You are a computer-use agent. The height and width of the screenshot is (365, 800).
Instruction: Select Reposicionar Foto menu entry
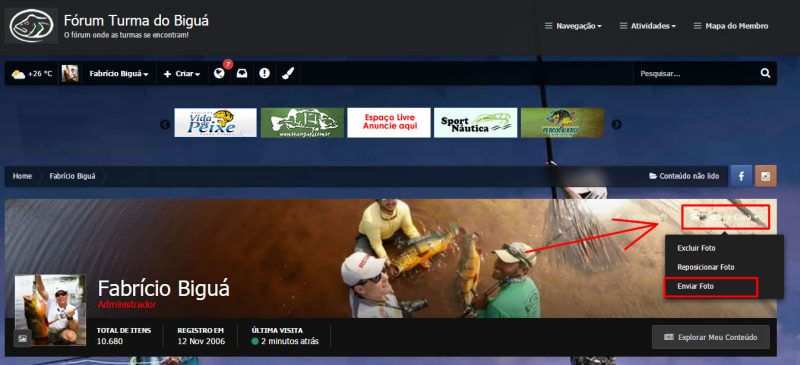click(x=706, y=267)
